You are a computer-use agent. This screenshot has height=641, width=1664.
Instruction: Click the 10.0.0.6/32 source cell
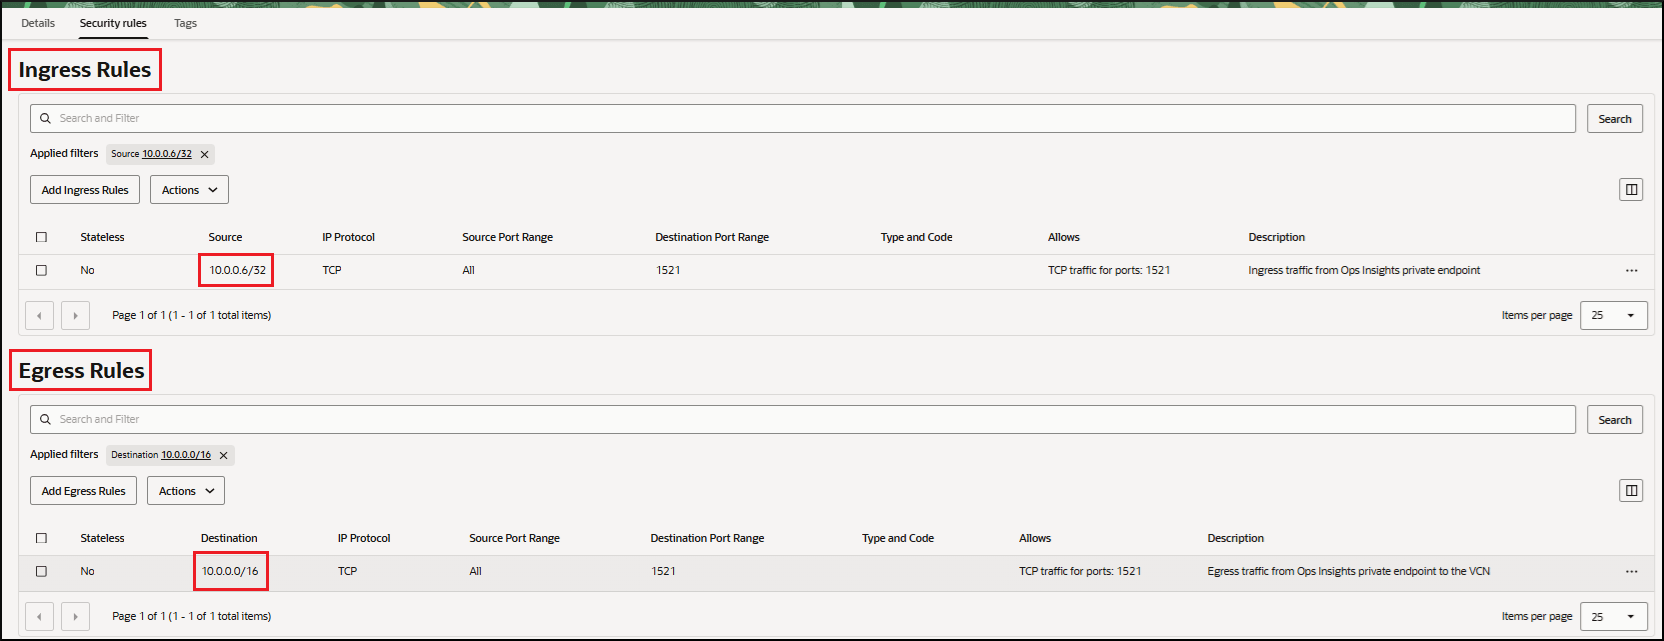tap(238, 270)
